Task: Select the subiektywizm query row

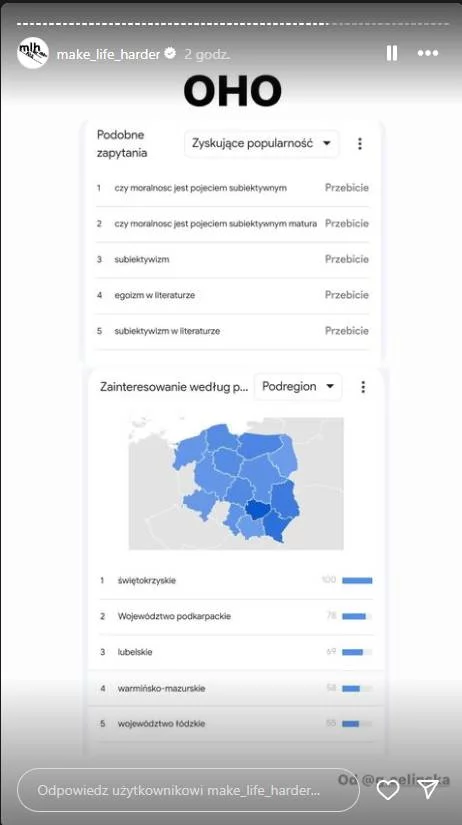Action: coord(232,259)
